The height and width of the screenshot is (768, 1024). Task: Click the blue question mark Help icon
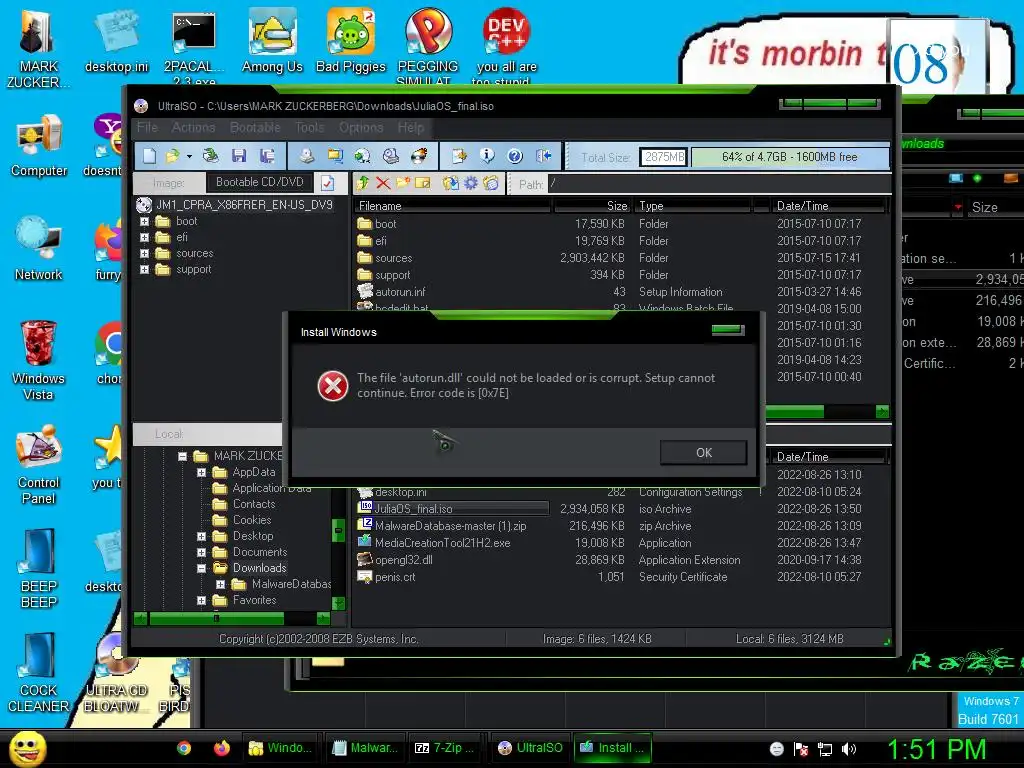click(515, 156)
